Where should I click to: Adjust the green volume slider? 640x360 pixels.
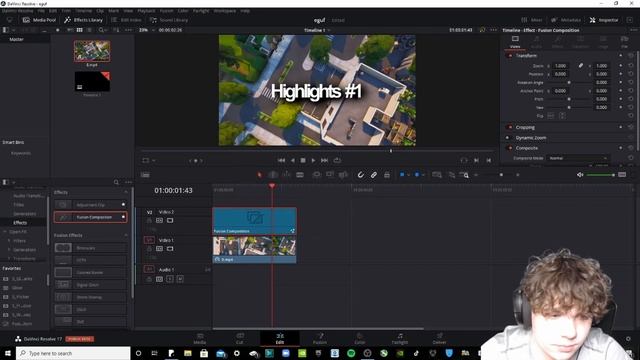(600, 175)
